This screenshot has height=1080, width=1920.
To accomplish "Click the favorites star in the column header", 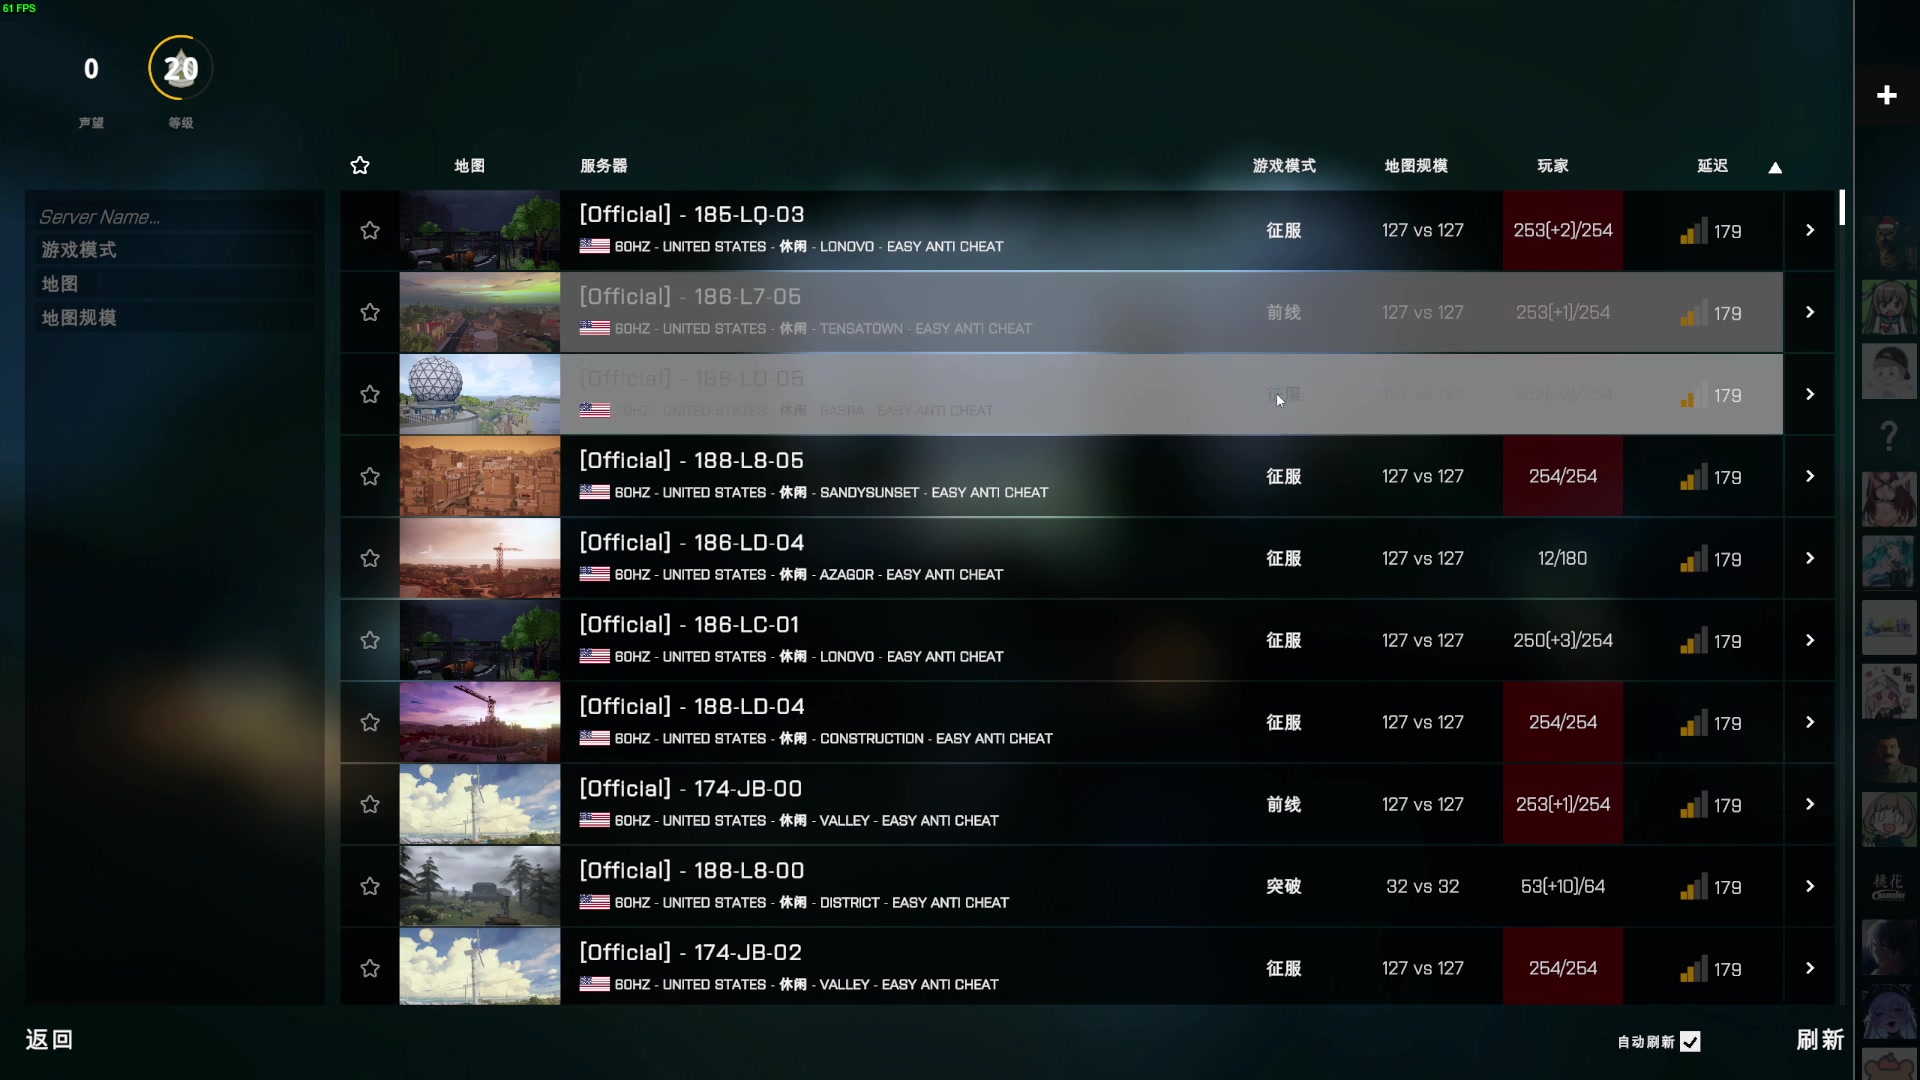I will pos(360,166).
